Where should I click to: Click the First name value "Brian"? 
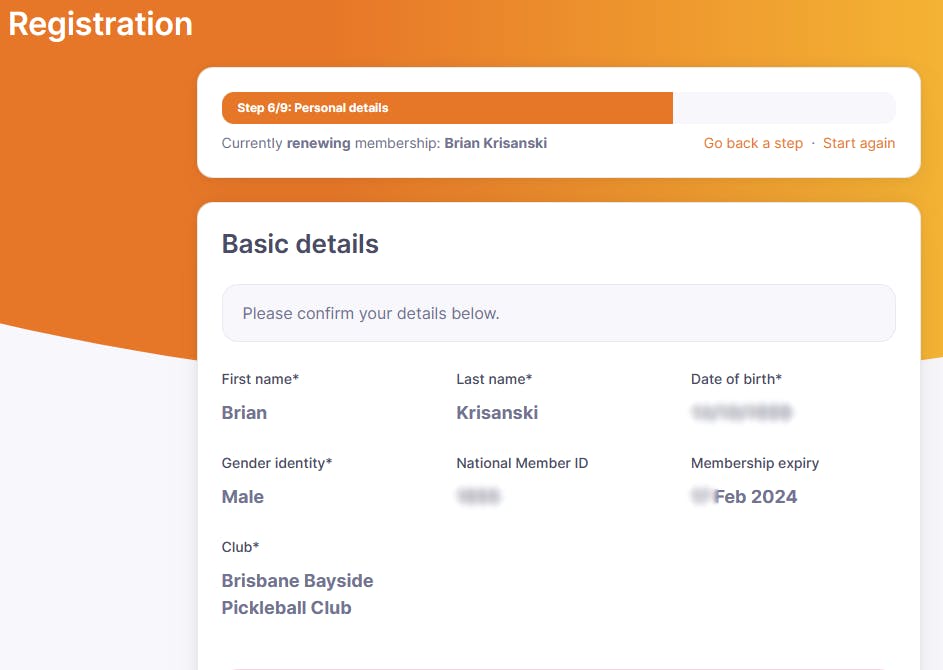(244, 413)
